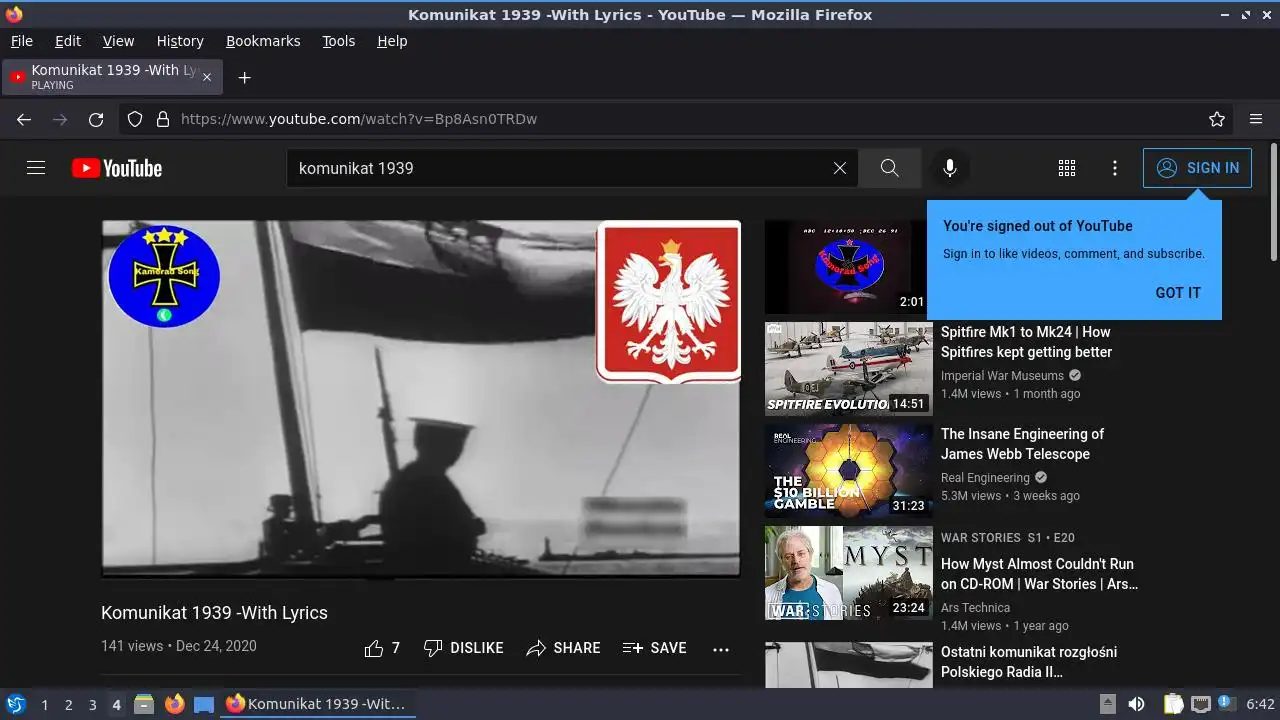1280x720 pixels.
Task: Open Firefox application hamburger menu
Action: click(1256, 119)
